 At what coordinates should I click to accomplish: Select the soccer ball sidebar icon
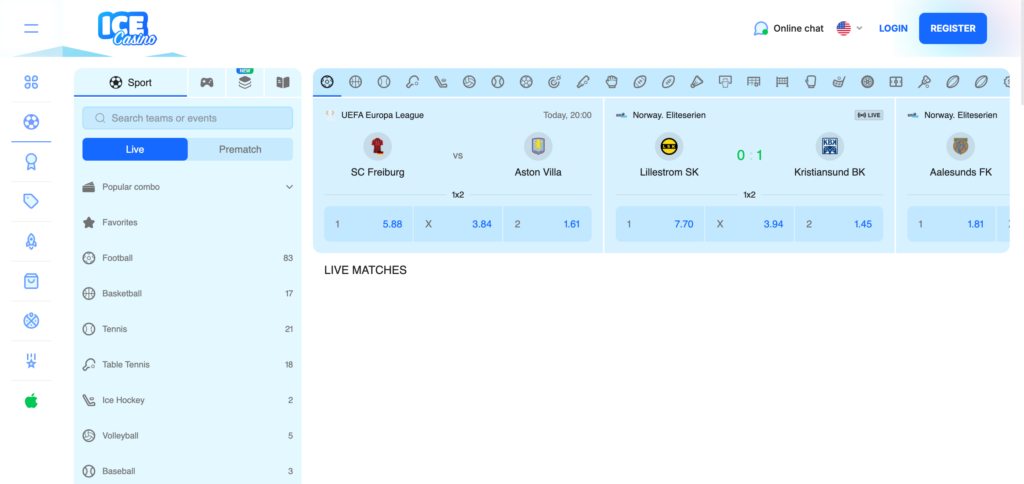point(31,121)
